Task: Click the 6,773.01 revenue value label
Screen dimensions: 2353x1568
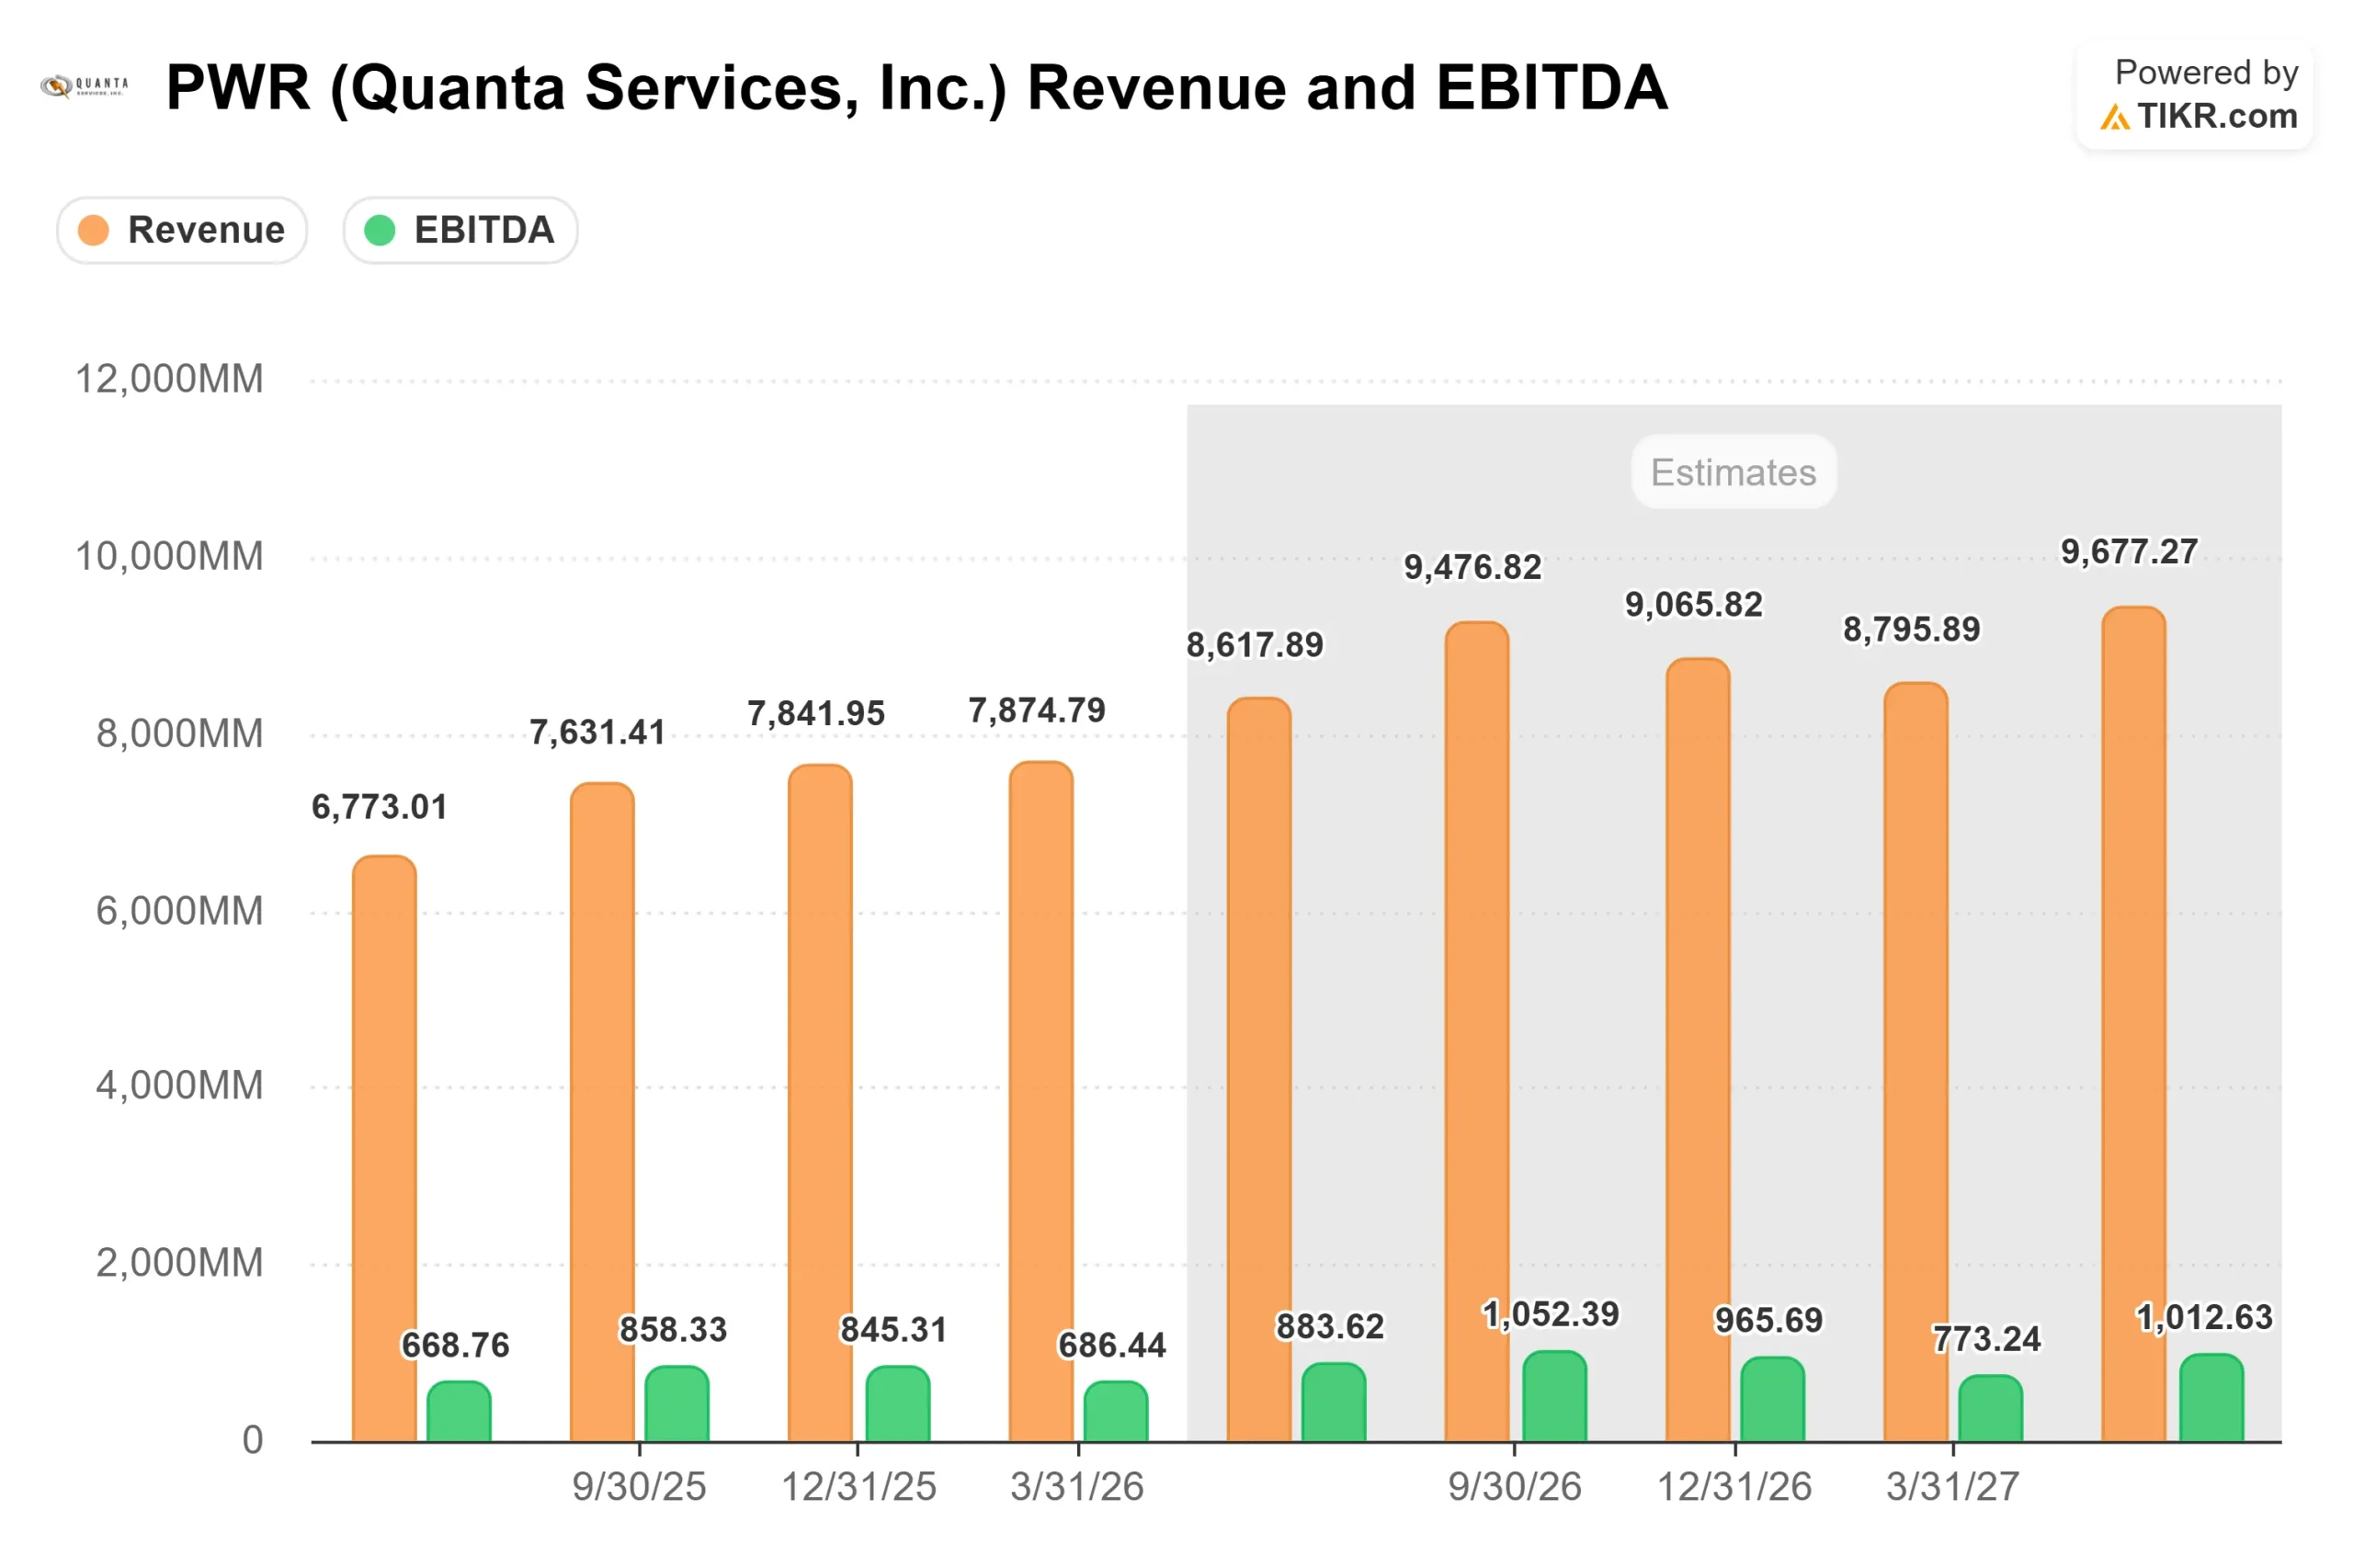Action: [x=380, y=807]
